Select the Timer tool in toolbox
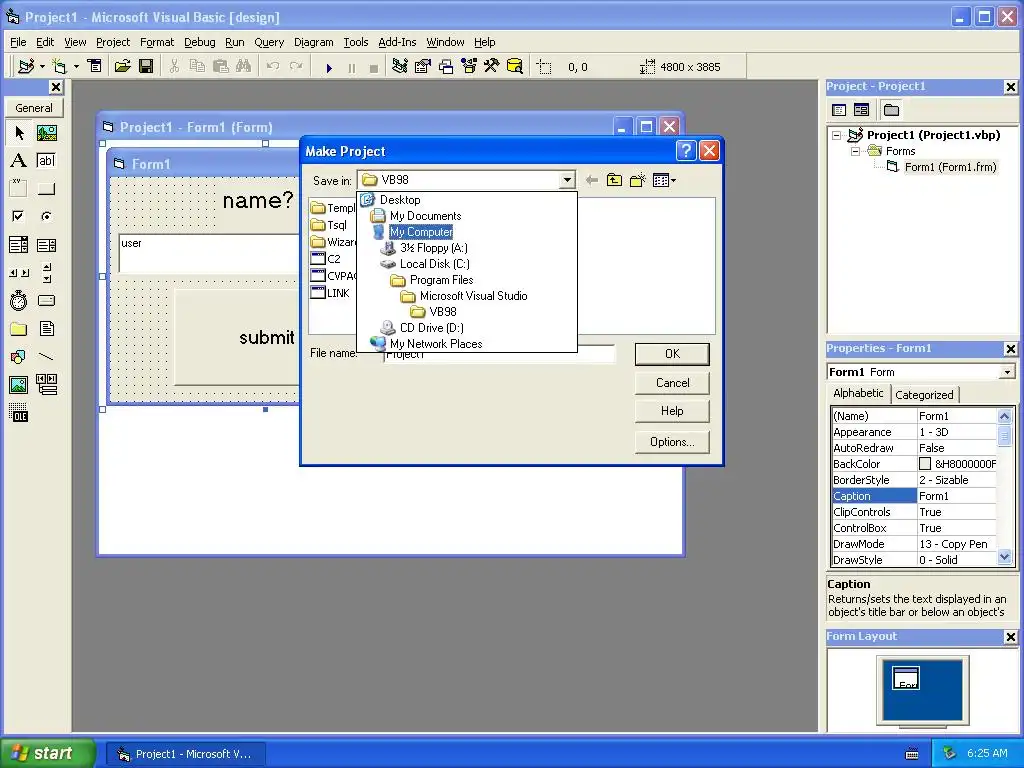1024x768 pixels. (19, 300)
